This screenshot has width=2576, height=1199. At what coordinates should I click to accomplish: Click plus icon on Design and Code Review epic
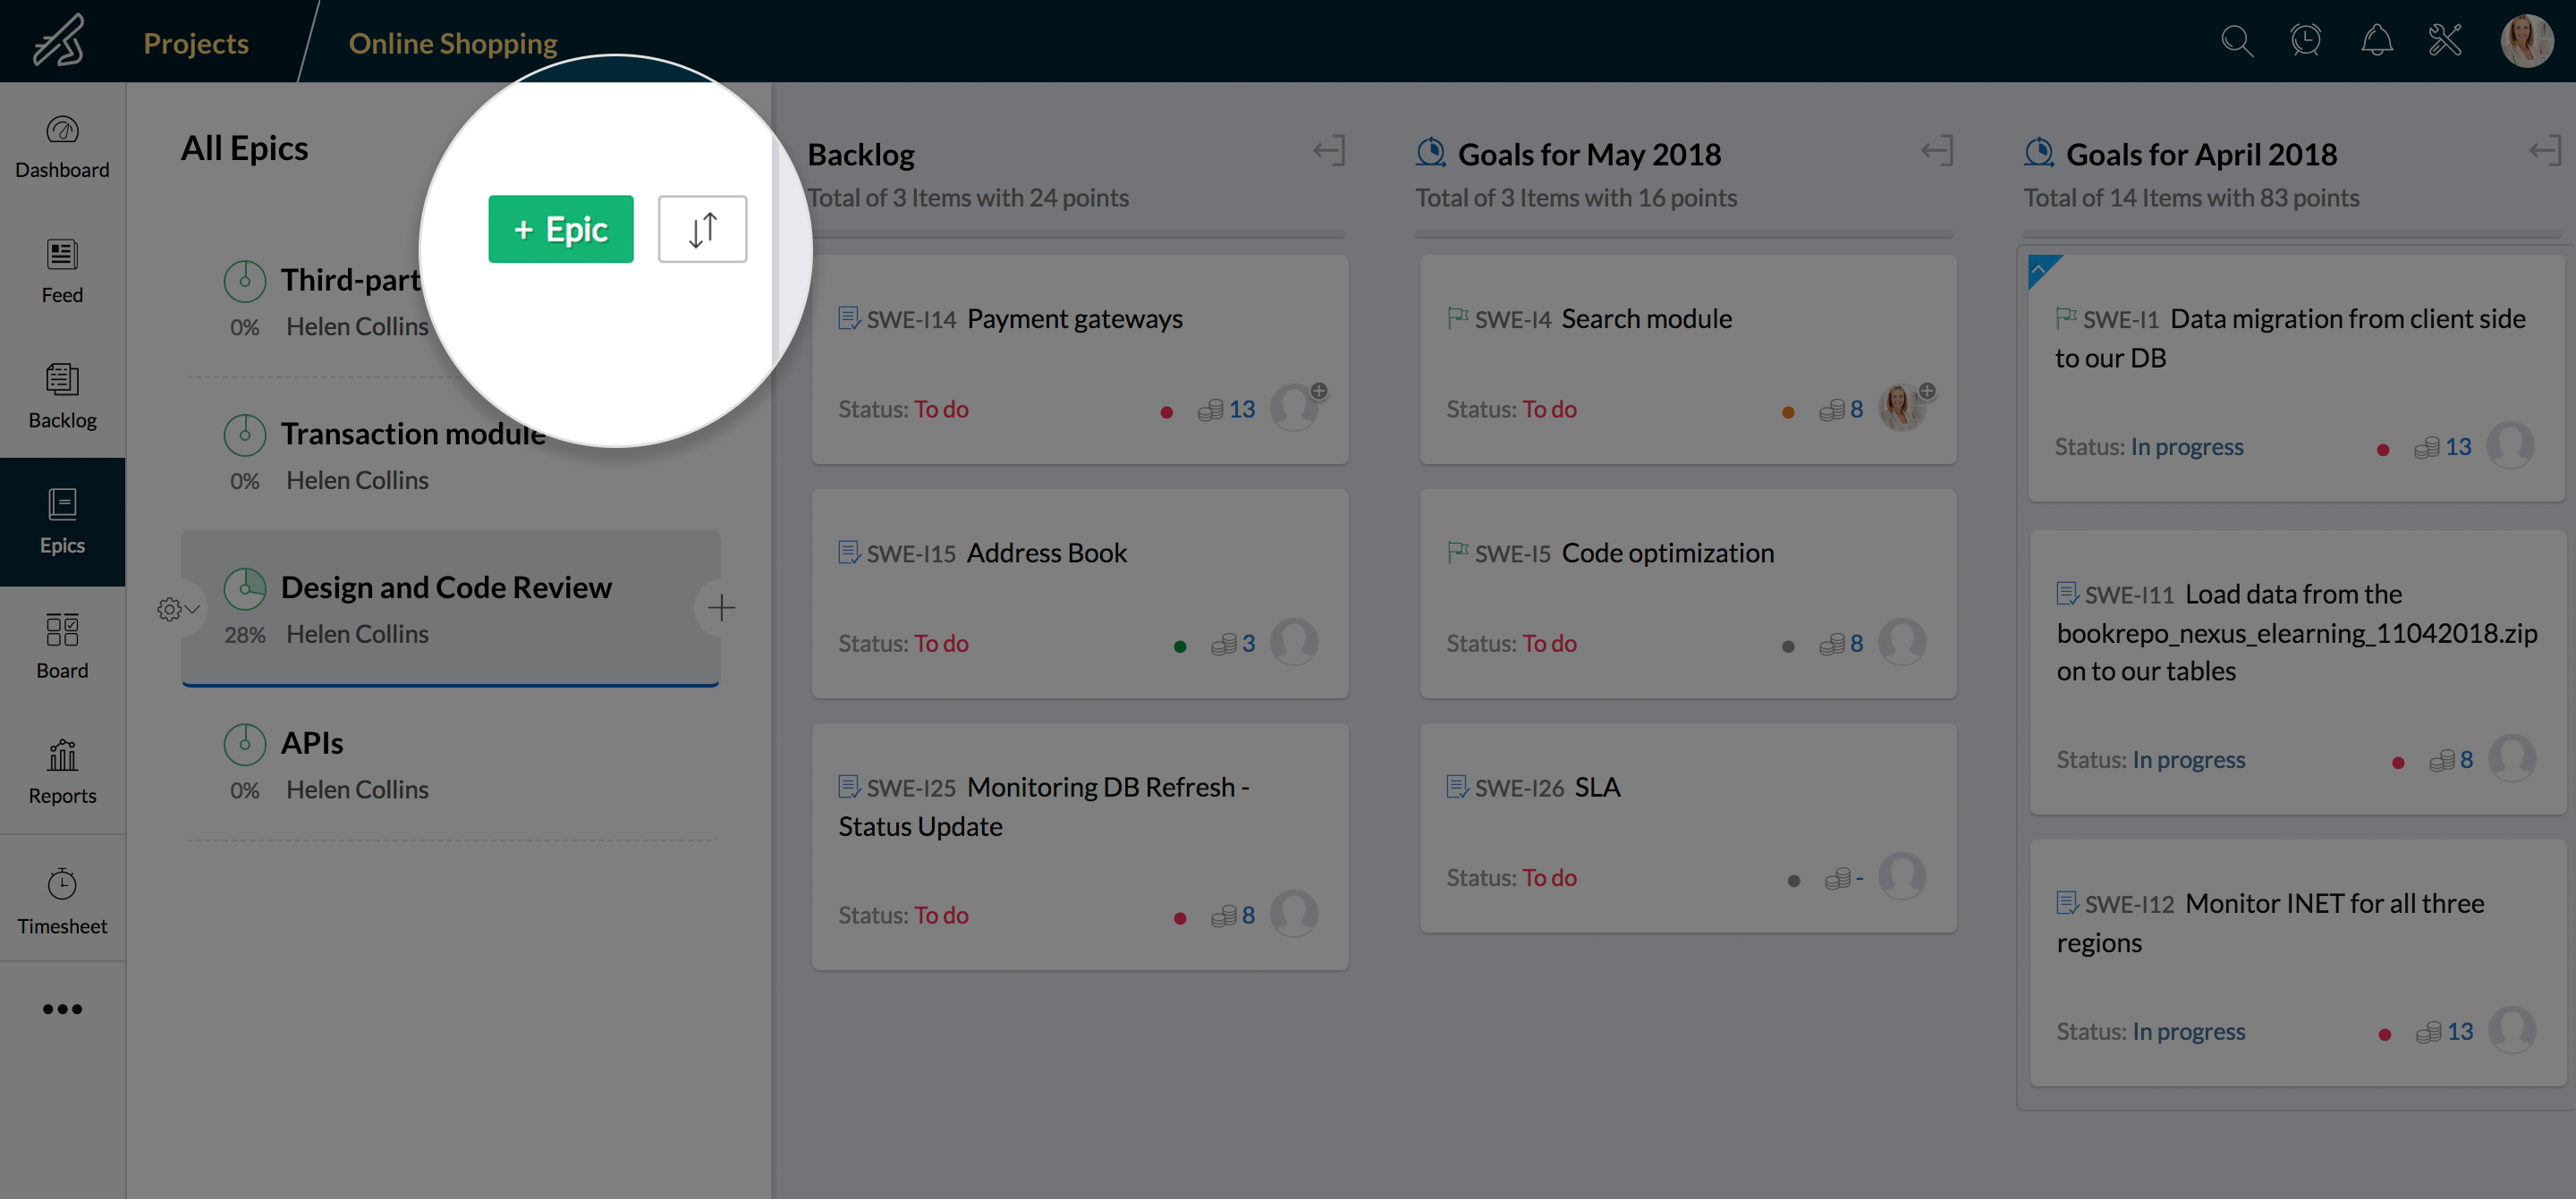[721, 607]
